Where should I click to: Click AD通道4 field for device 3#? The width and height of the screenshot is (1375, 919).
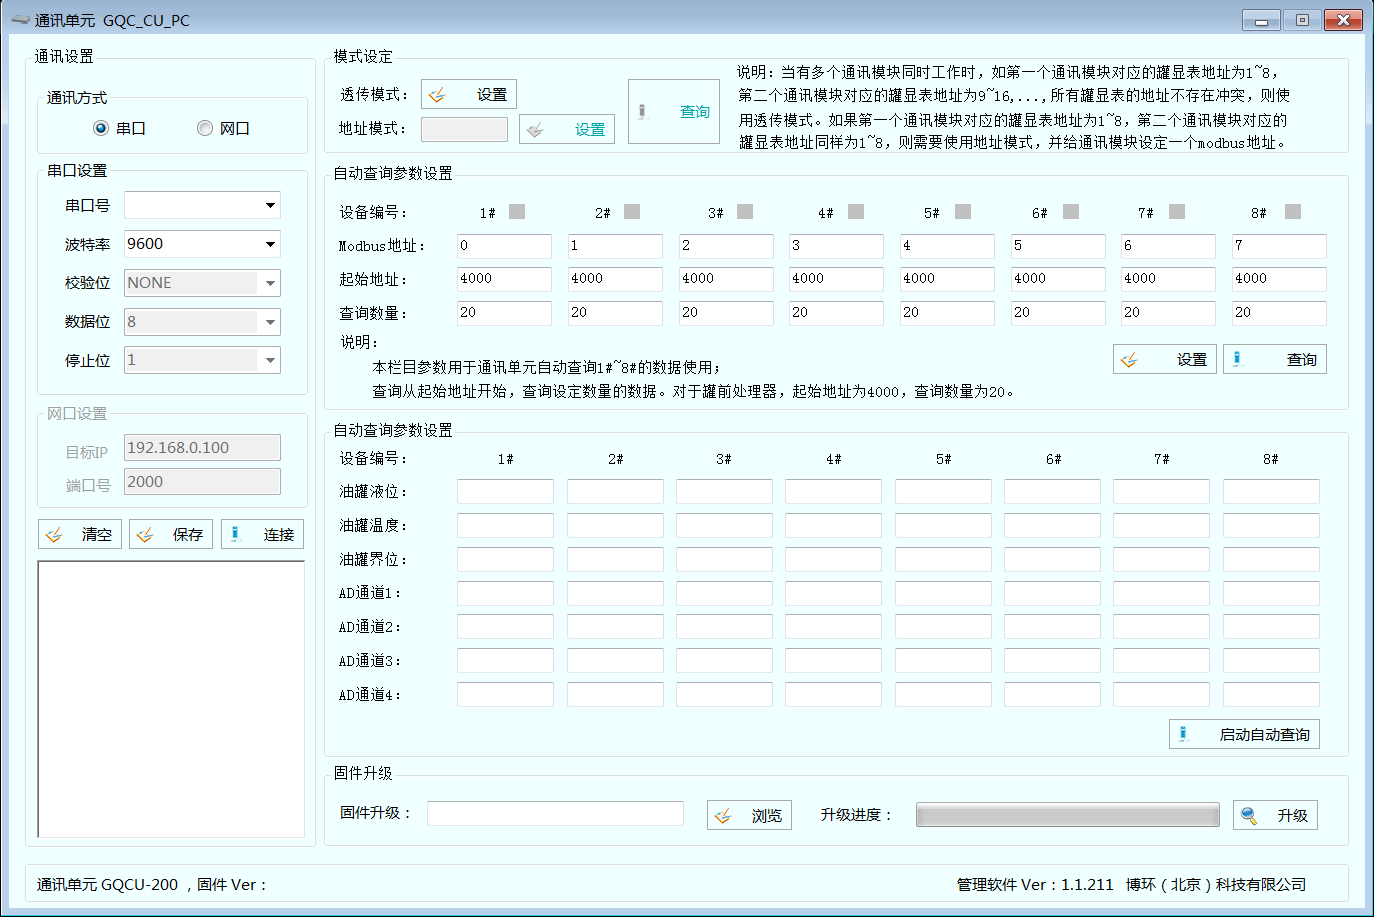[x=724, y=695]
